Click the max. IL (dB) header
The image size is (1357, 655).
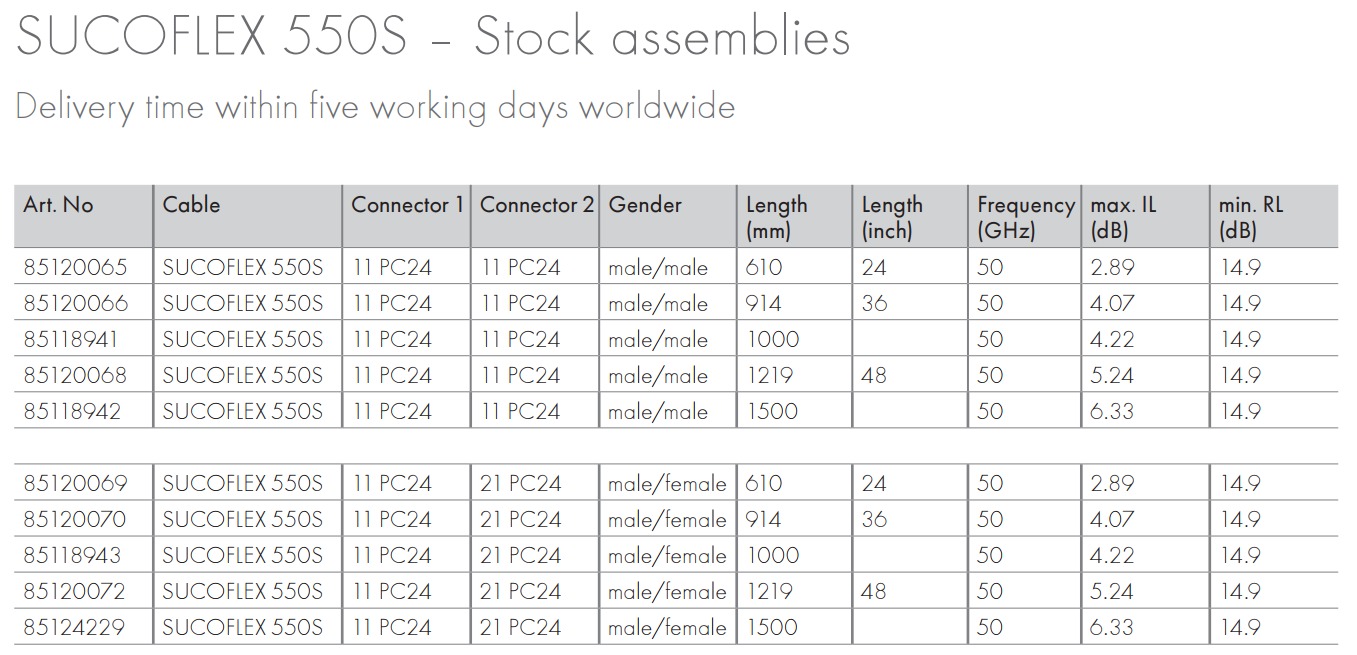tap(1123, 217)
